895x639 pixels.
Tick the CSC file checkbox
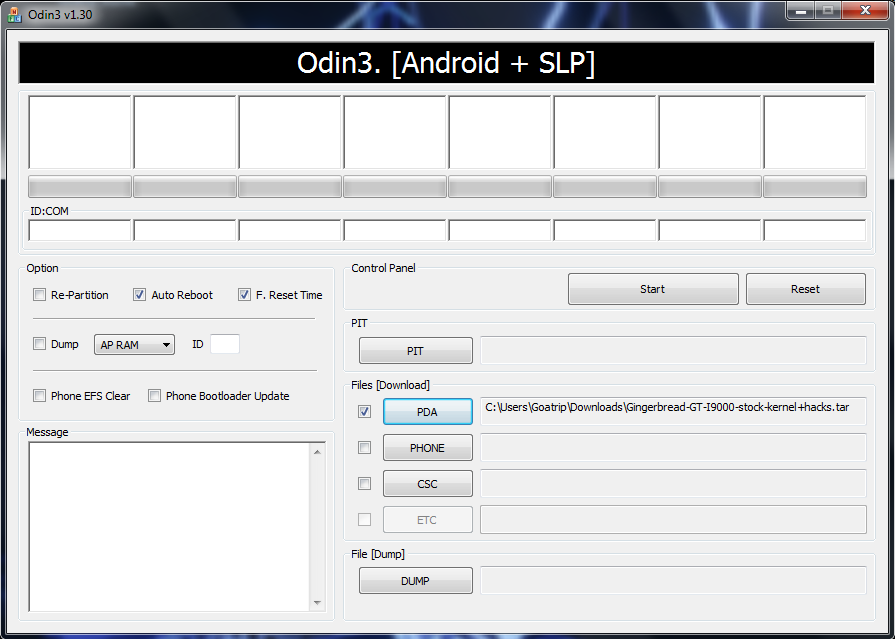click(364, 484)
